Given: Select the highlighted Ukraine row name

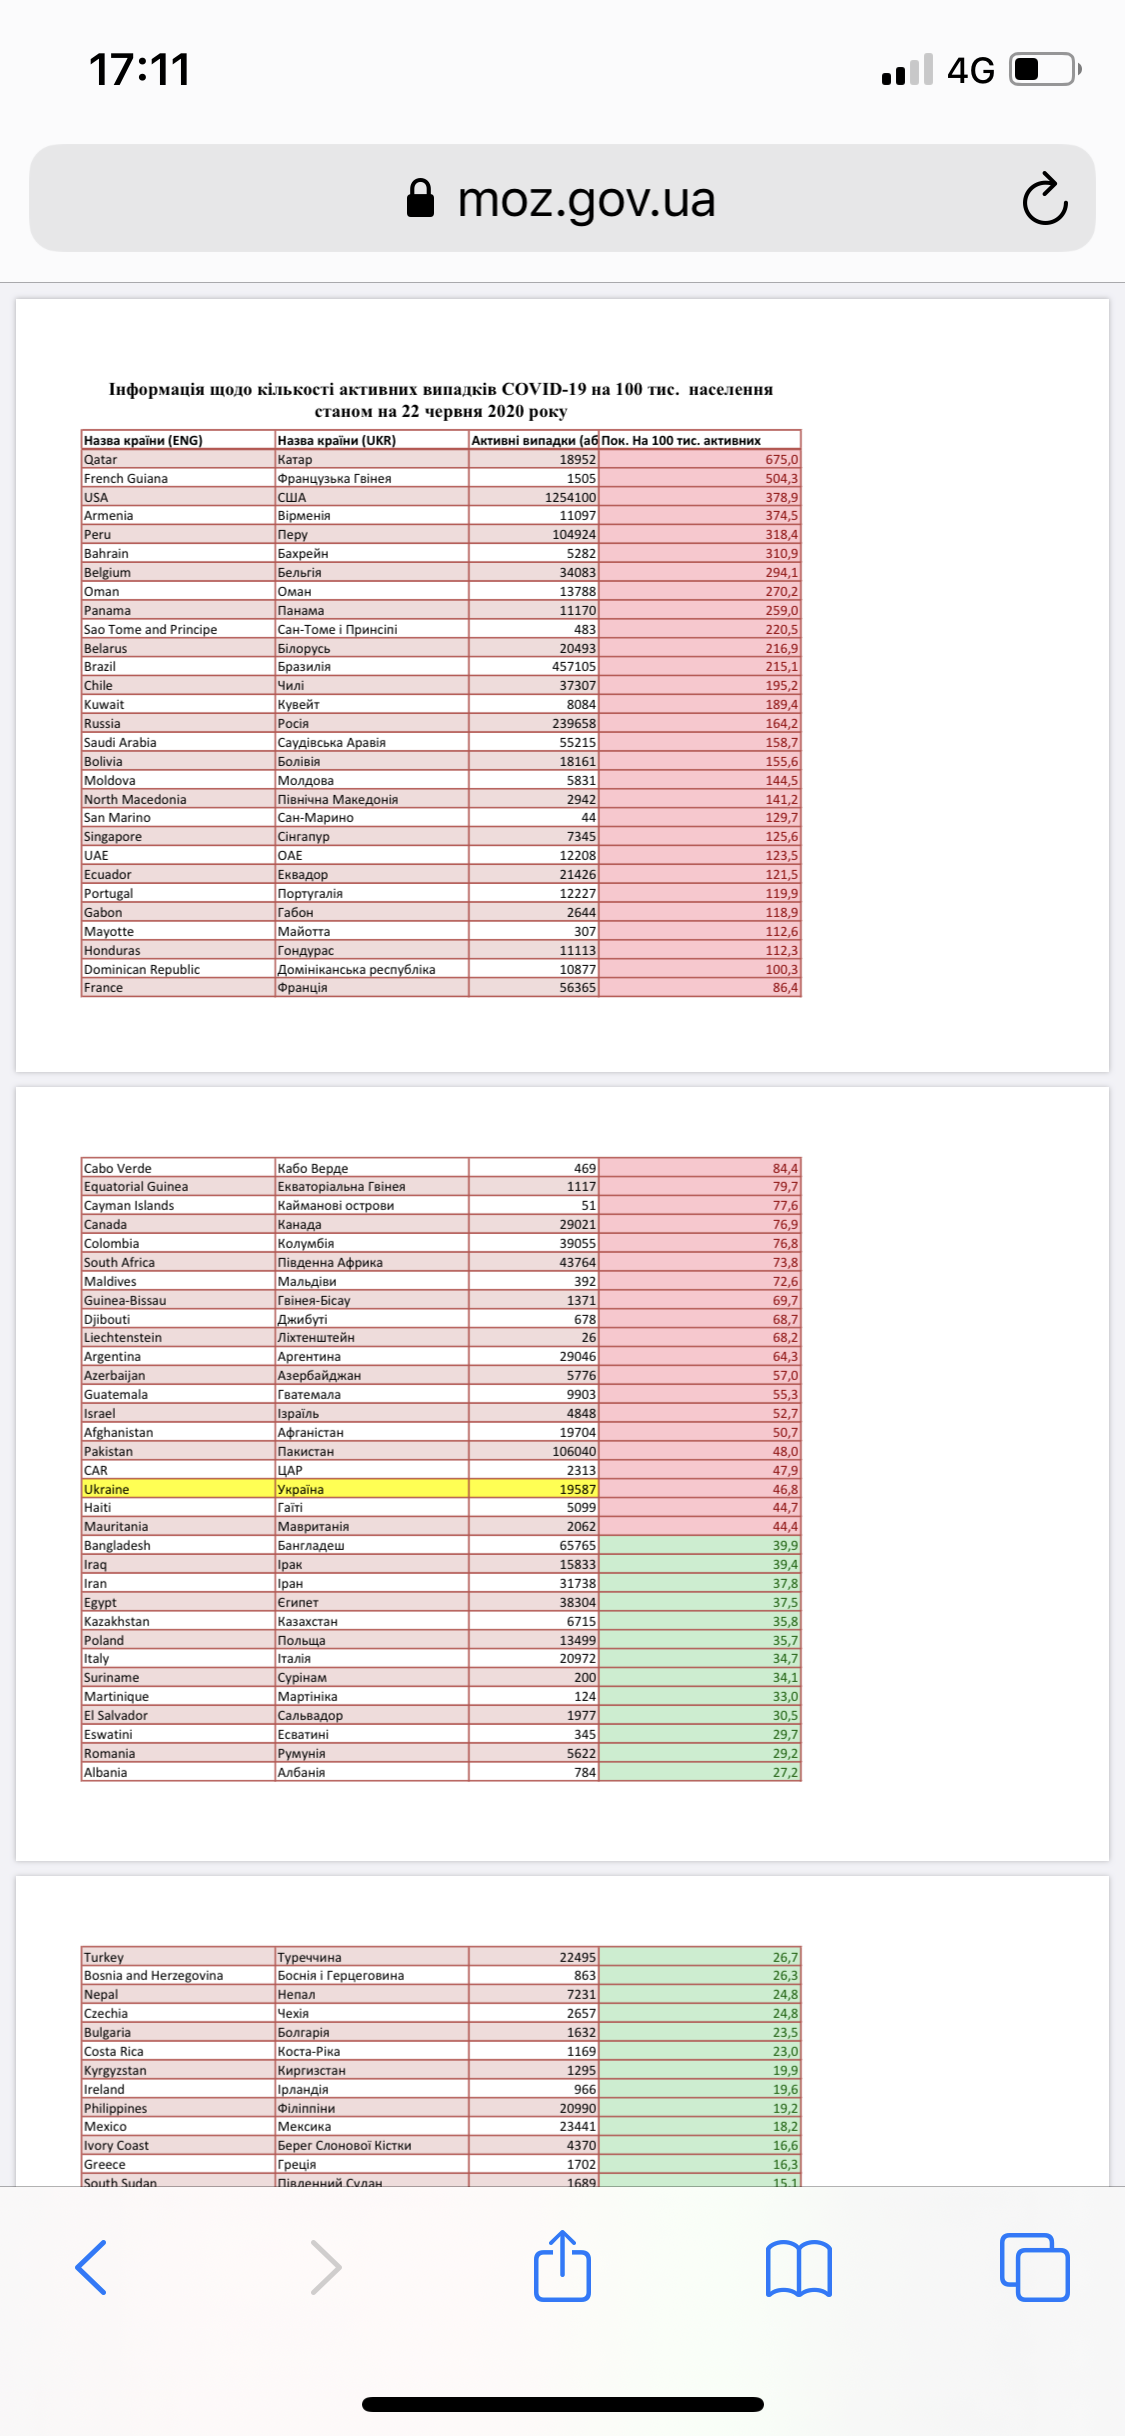Looking at the screenshot, I should point(107,1489).
